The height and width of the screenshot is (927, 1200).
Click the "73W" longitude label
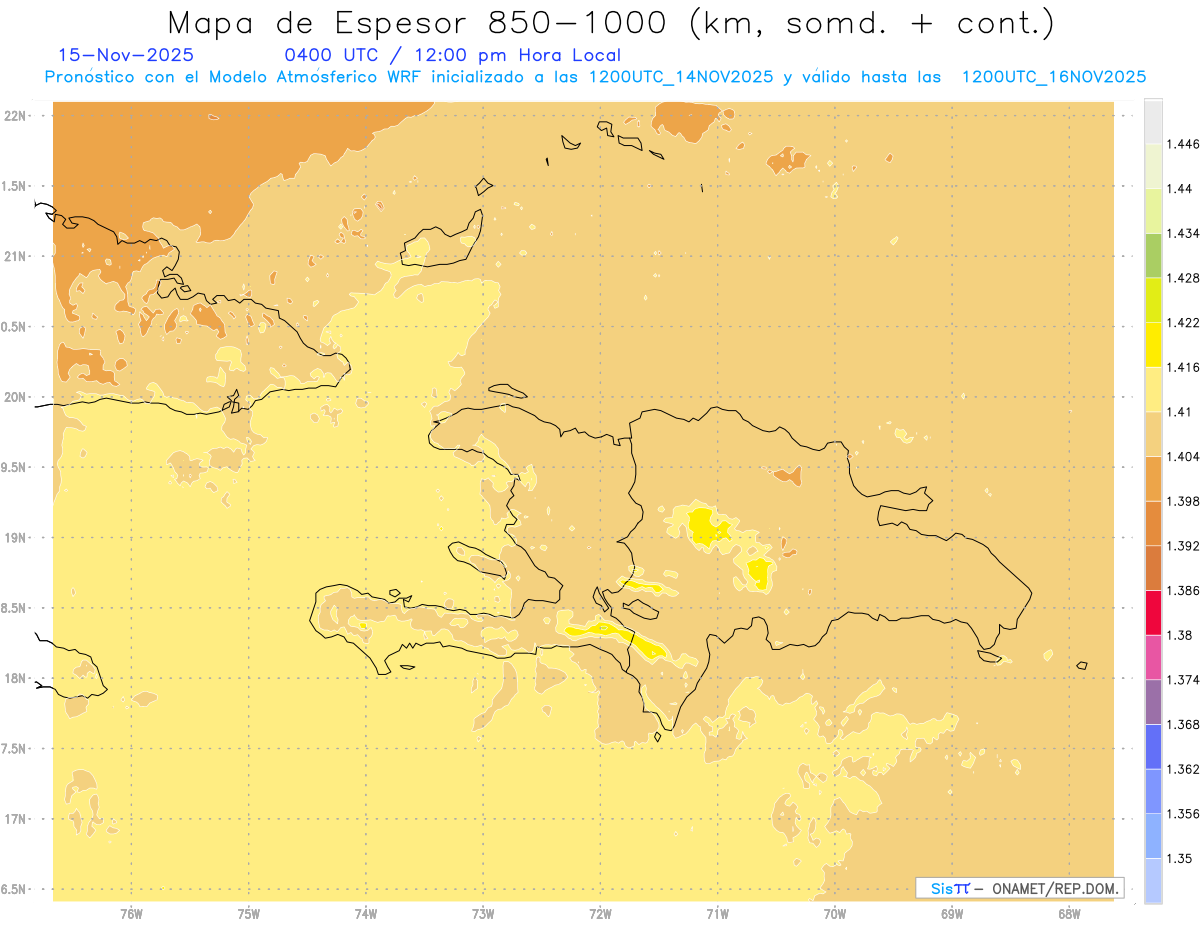pos(483,913)
